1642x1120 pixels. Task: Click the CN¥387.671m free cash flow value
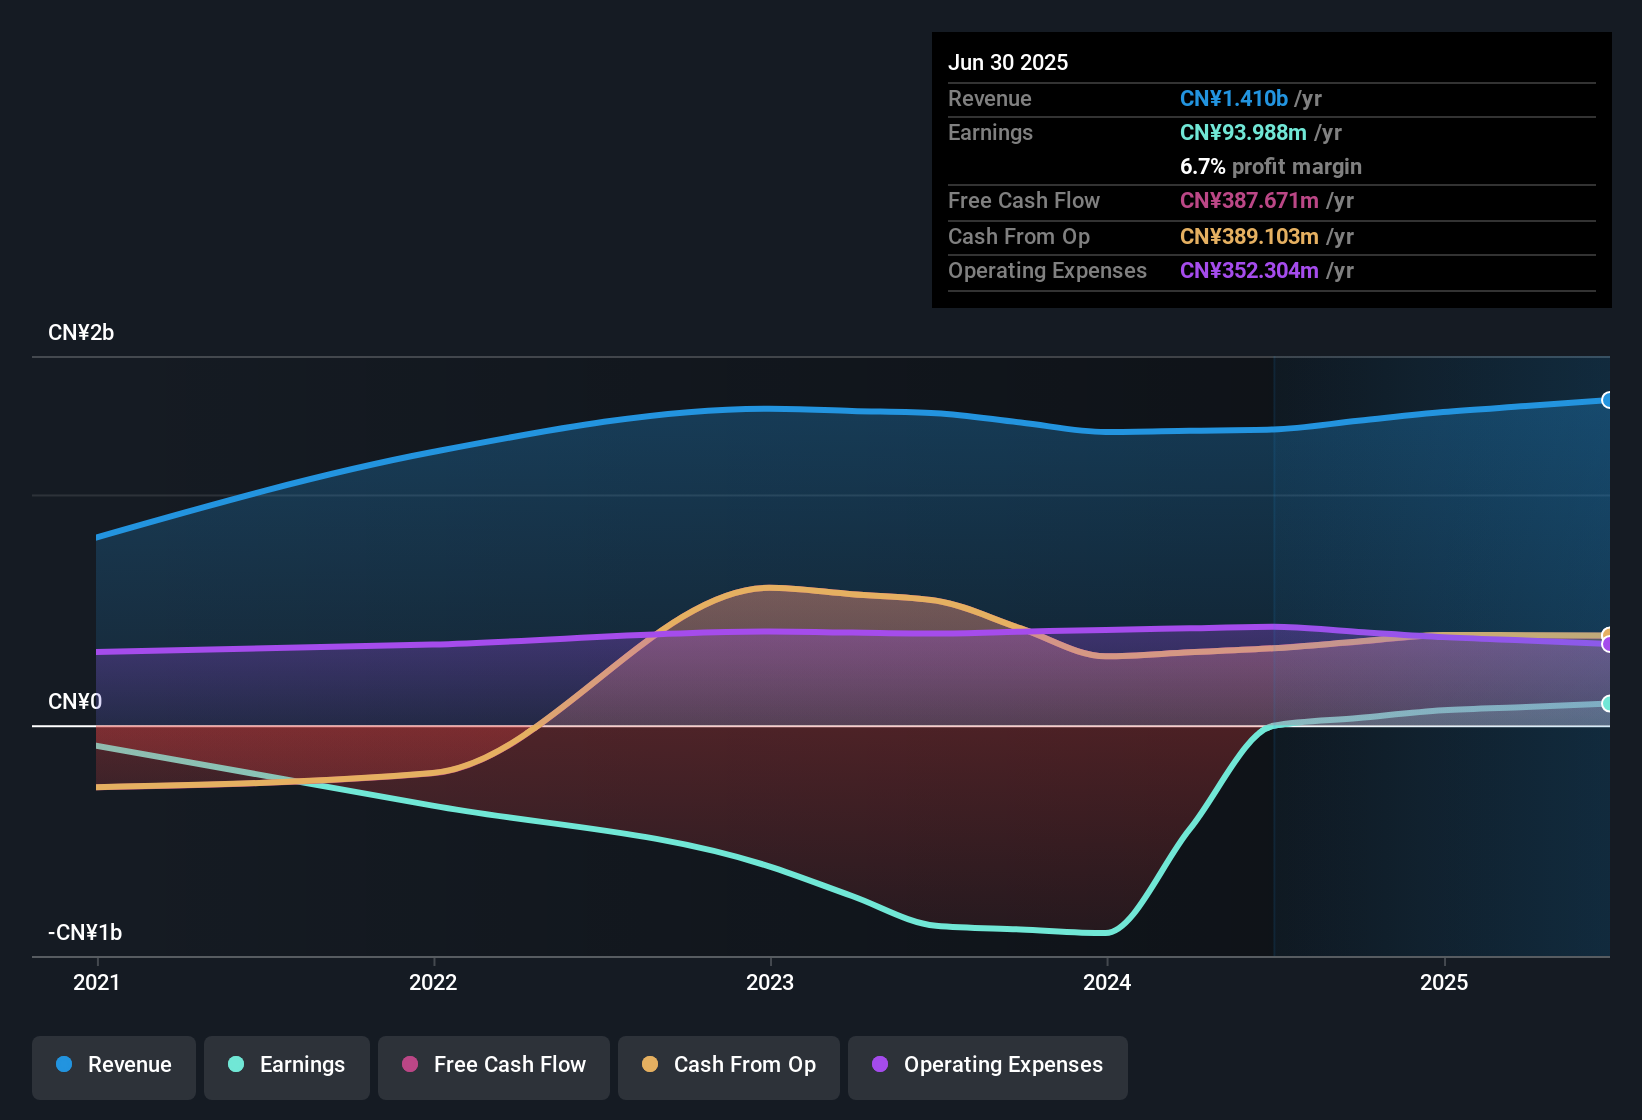click(x=1249, y=201)
